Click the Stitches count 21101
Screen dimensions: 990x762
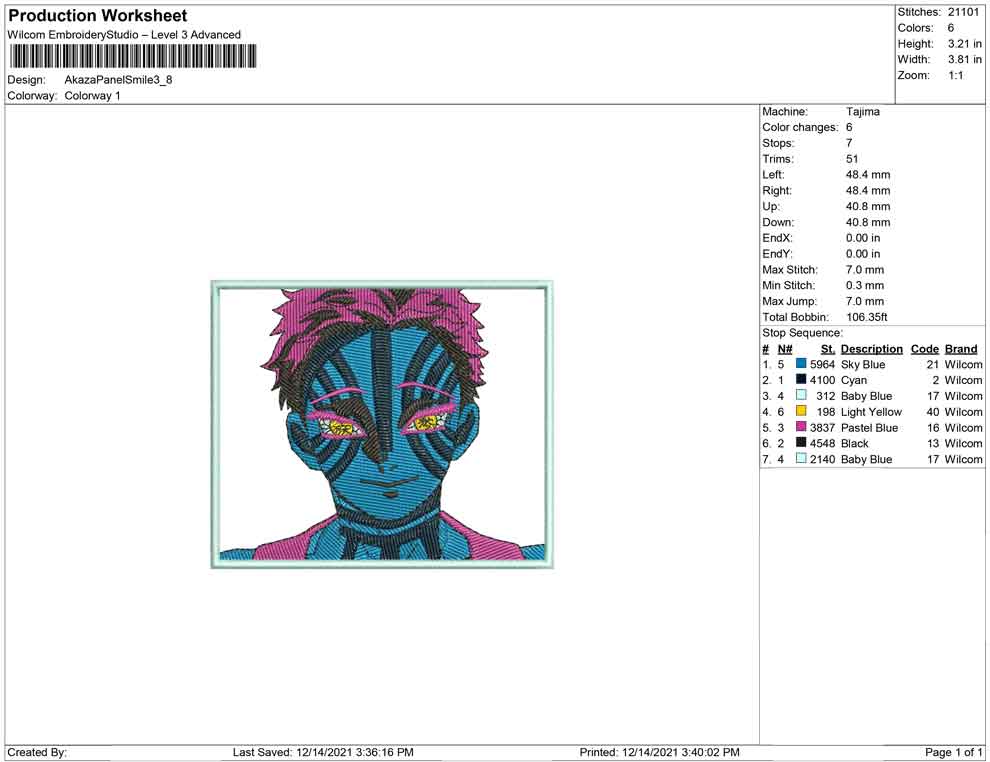[963, 12]
